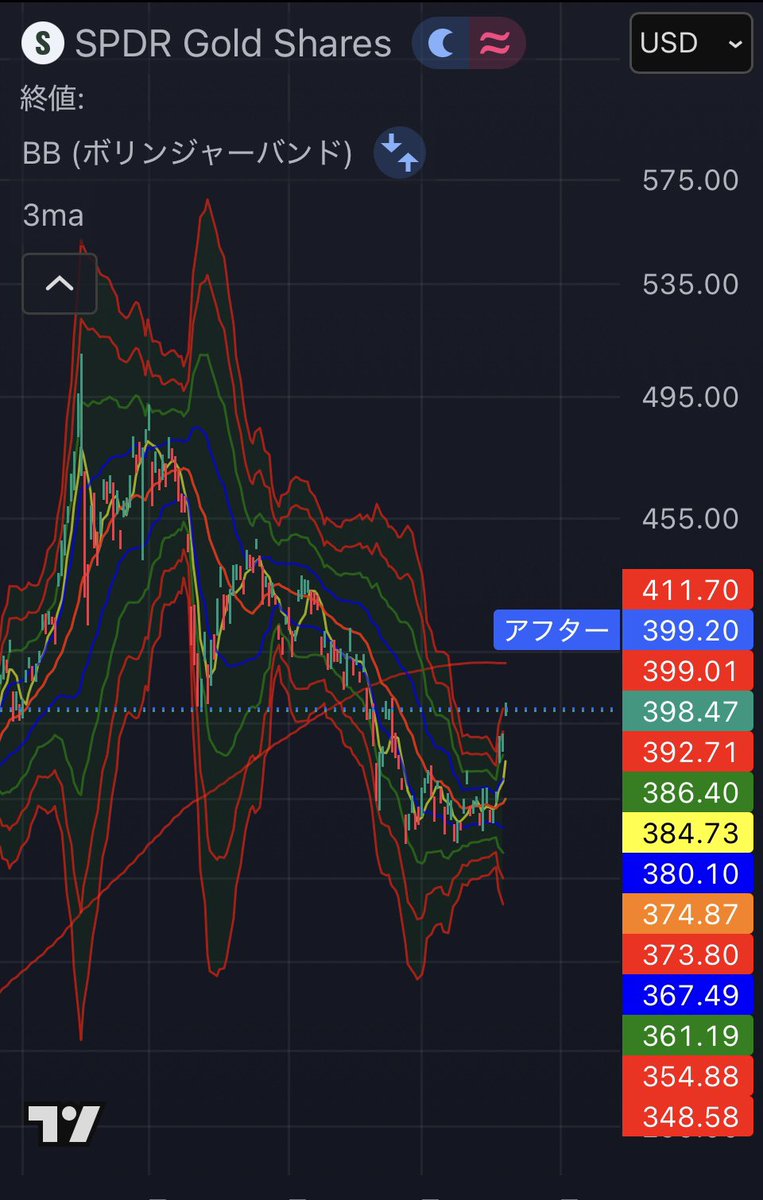Select SPDR Gold Shares title text

[x=233, y=43]
